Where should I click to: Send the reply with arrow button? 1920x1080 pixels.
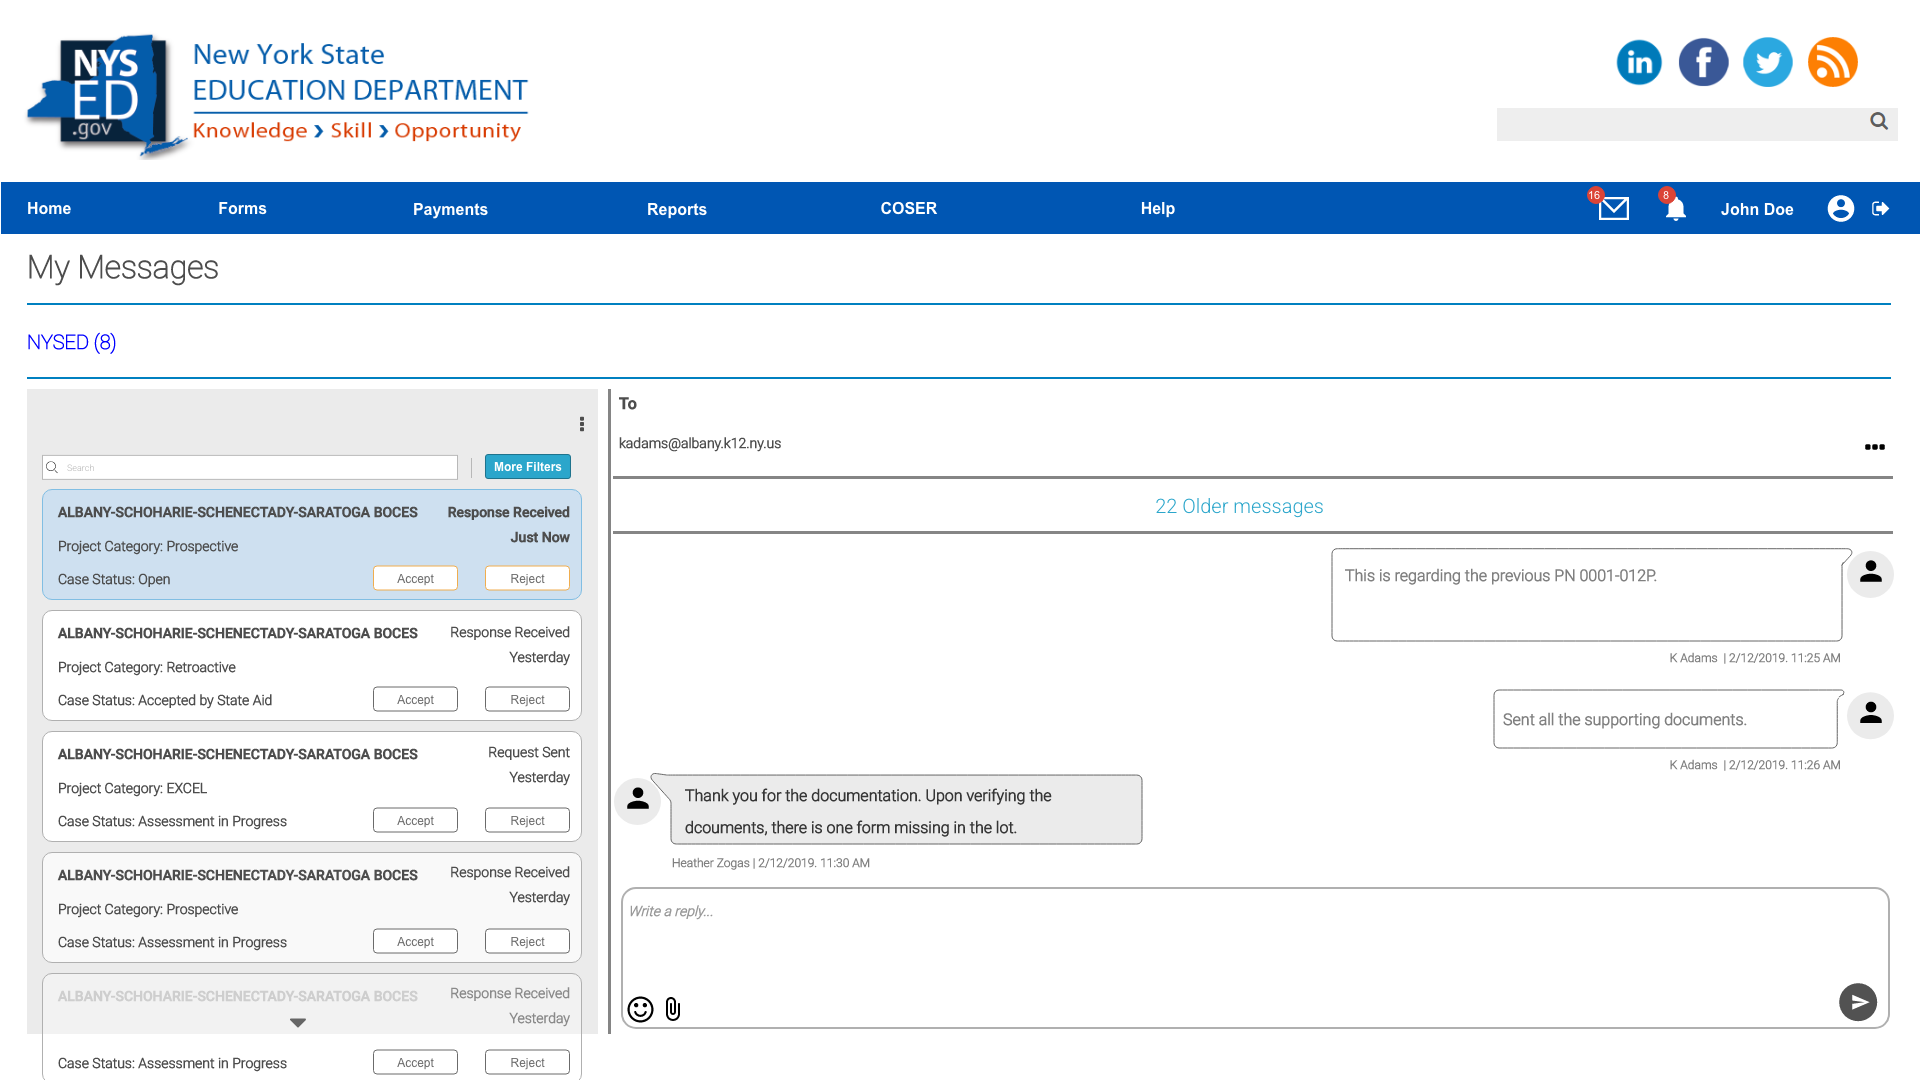(x=1857, y=1002)
